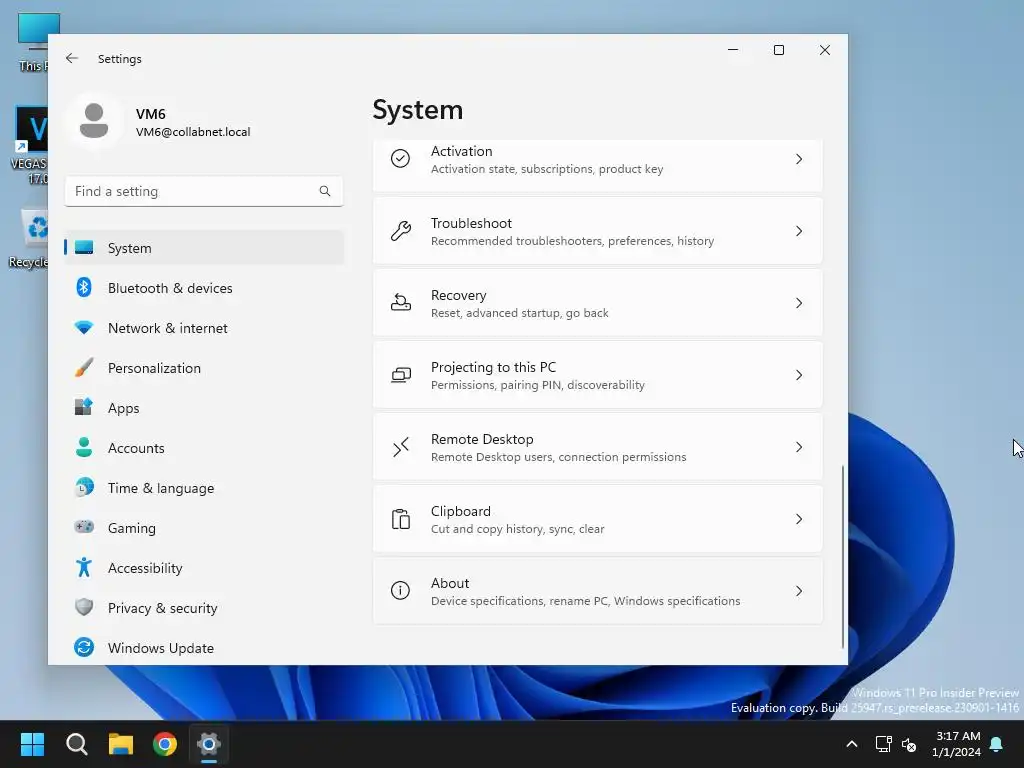The height and width of the screenshot is (768, 1024).
Task: Click the VM6@collabnet.local account email
Action: pos(193,131)
